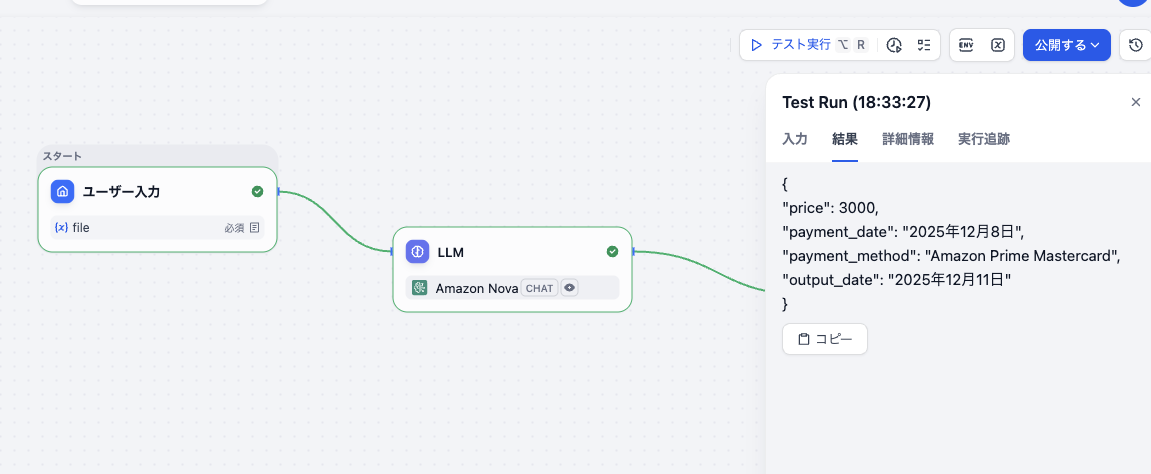Click the input connector on LLM node
This screenshot has height=474, width=1151.
click(392, 252)
